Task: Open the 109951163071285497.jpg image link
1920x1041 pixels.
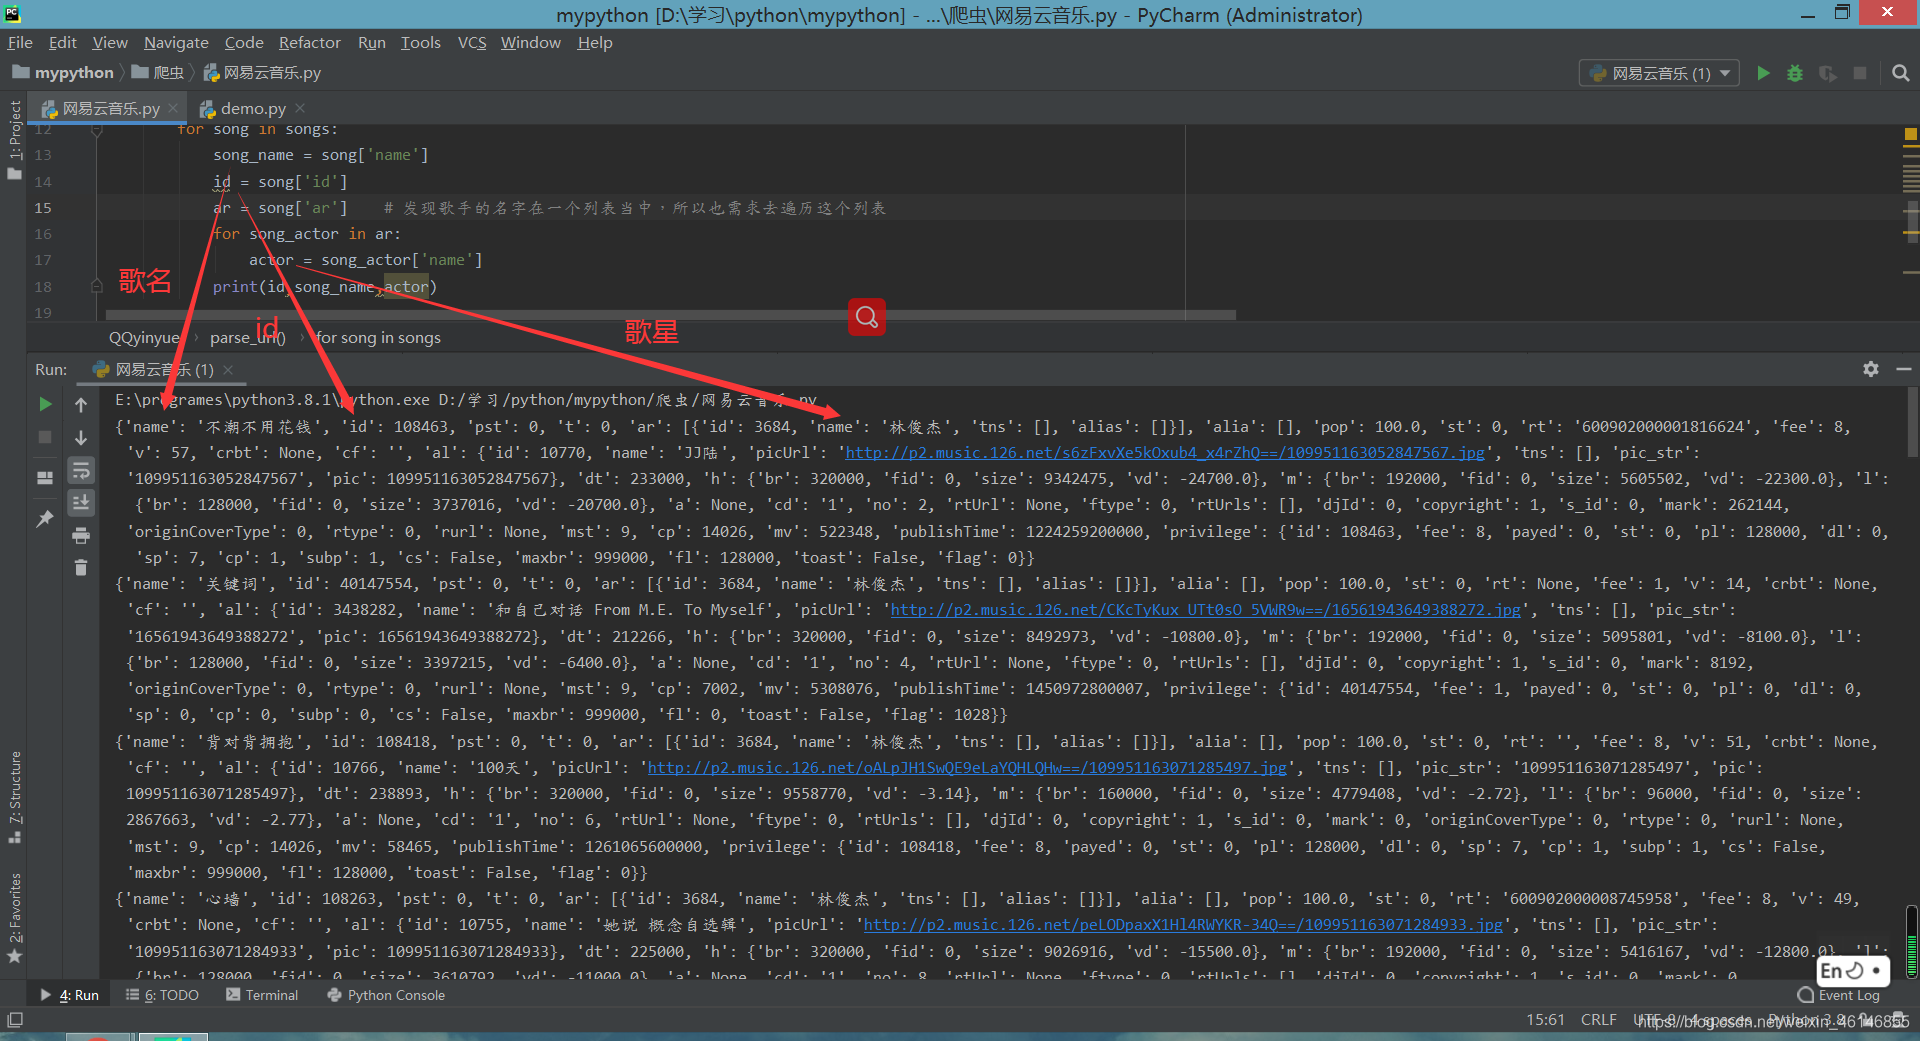Action: pos(967,768)
